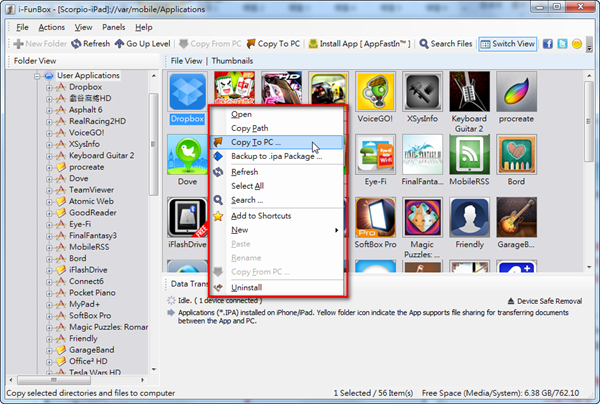Choose Select All in context menu
The width and height of the screenshot is (600, 404).
pos(276,186)
